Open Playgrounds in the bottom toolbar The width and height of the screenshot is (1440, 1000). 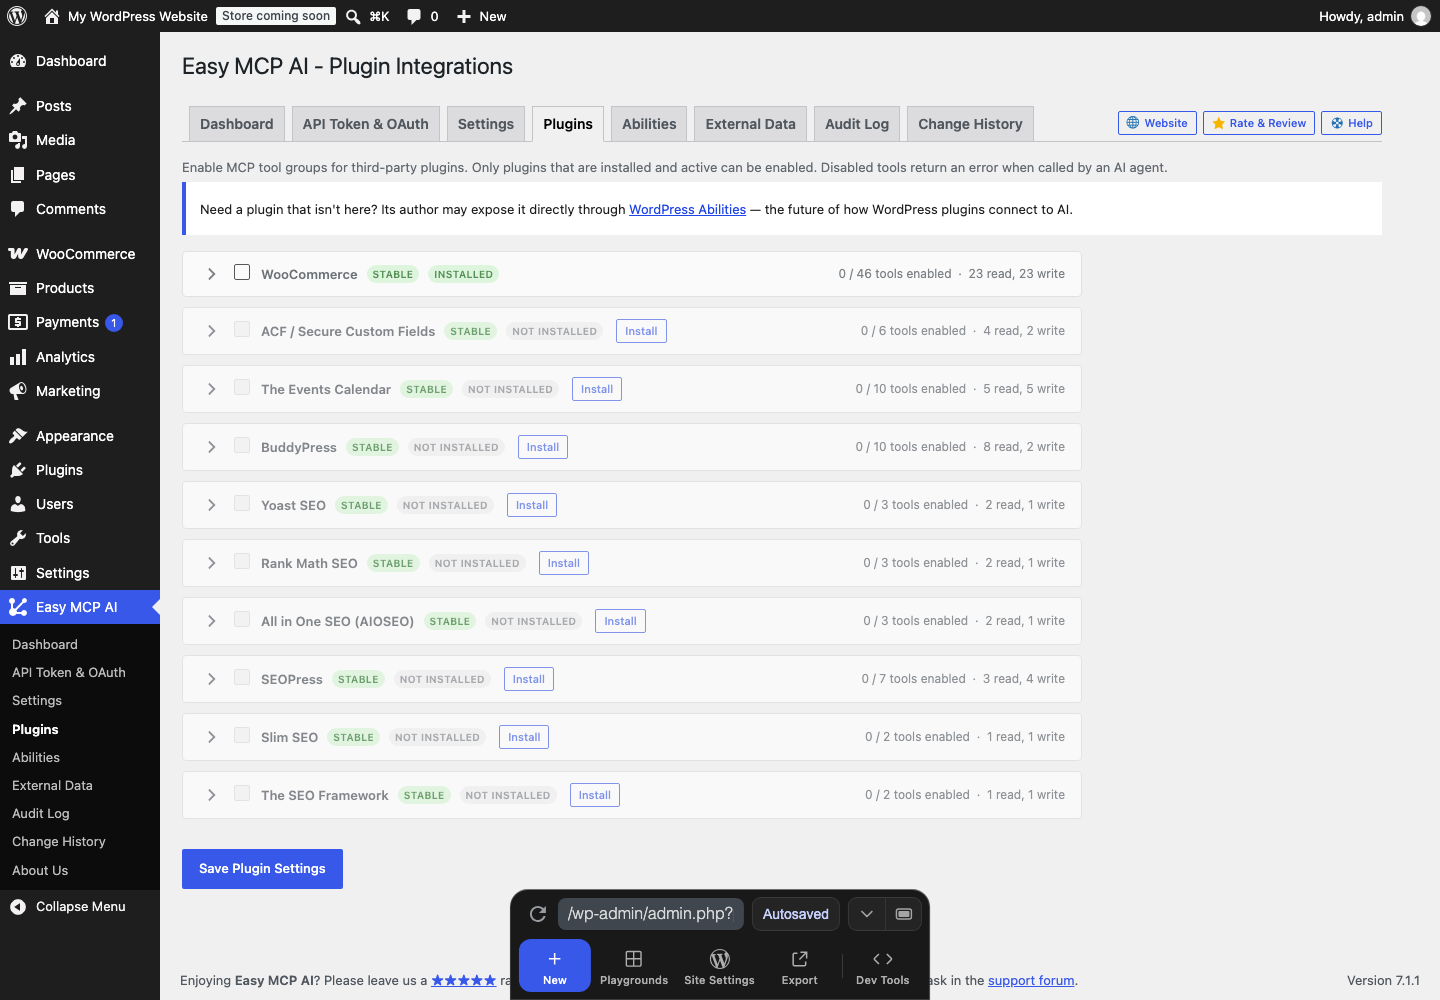pyautogui.click(x=634, y=967)
